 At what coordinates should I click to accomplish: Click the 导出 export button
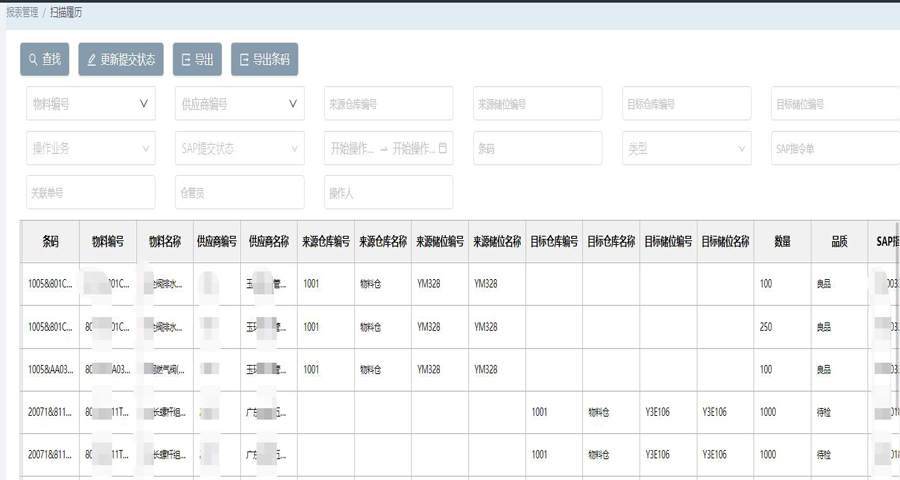pos(197,60)
